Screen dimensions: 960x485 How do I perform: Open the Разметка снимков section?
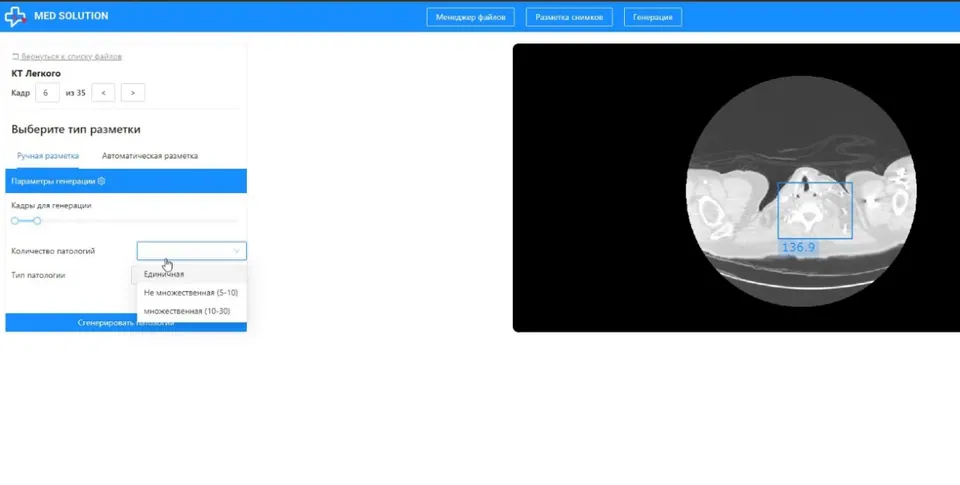569,17
